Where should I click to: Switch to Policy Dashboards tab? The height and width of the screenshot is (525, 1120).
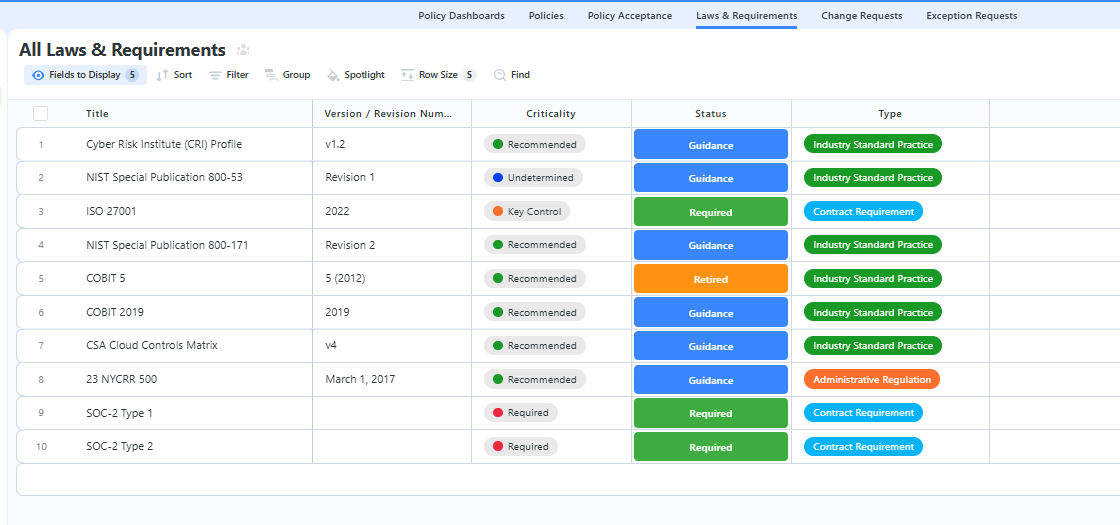[461, 16]
